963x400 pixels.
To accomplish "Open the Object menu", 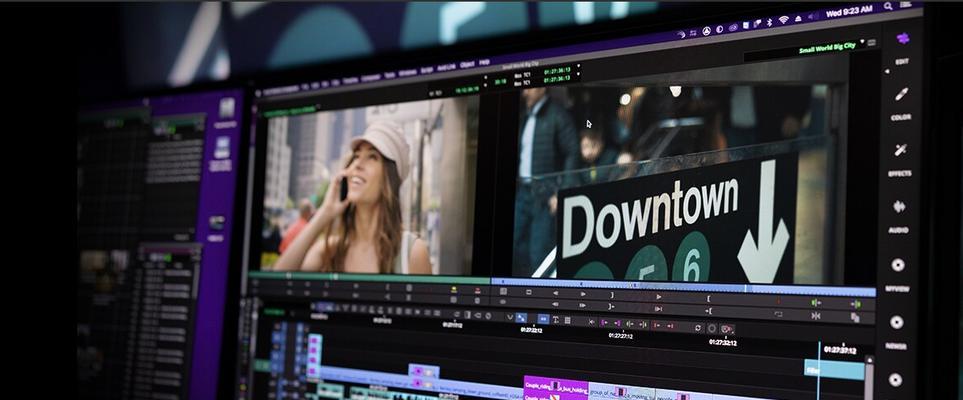I will pos(467,65).
